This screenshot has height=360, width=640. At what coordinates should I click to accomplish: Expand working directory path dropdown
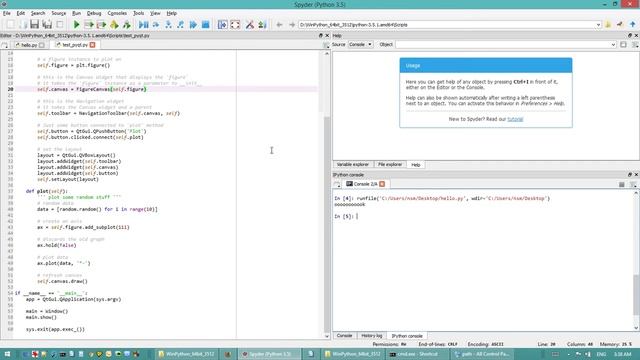[598, 25]
